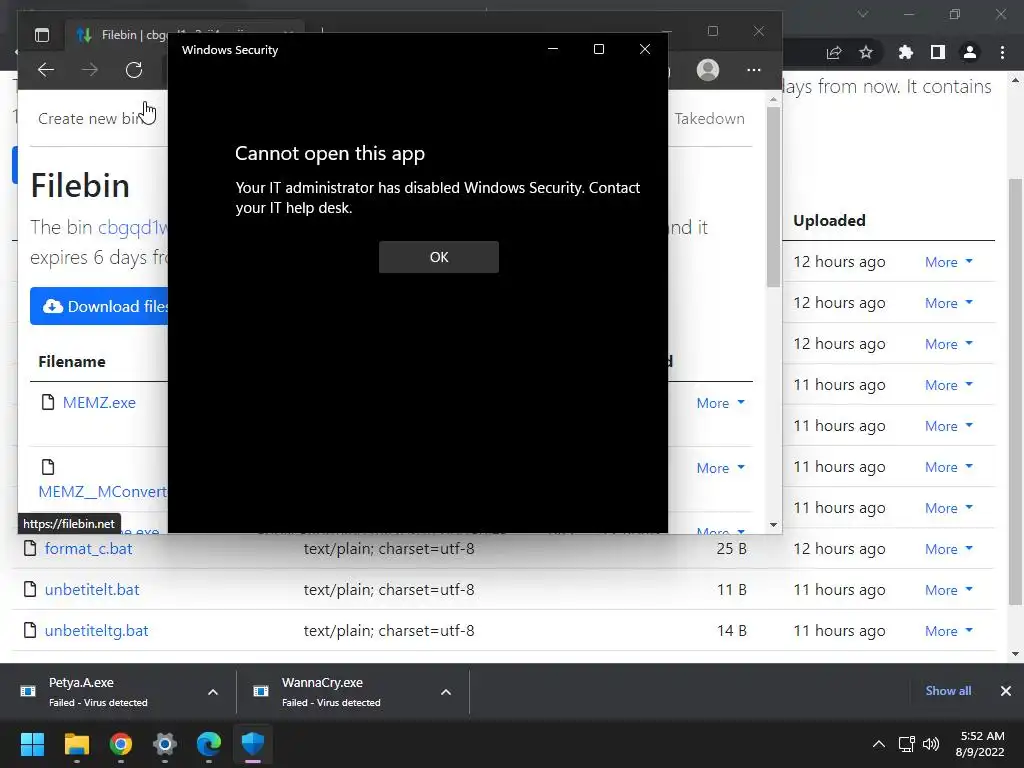This screenshot has width=1024, height=768.
Task: Open the clock and date 5:52 AM
Action: click(x=981, y=744)
